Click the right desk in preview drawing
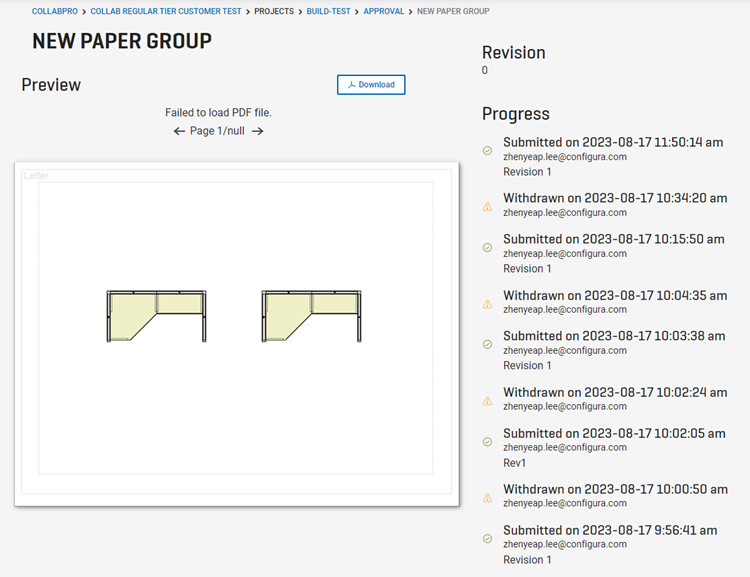 click(311, 316)
